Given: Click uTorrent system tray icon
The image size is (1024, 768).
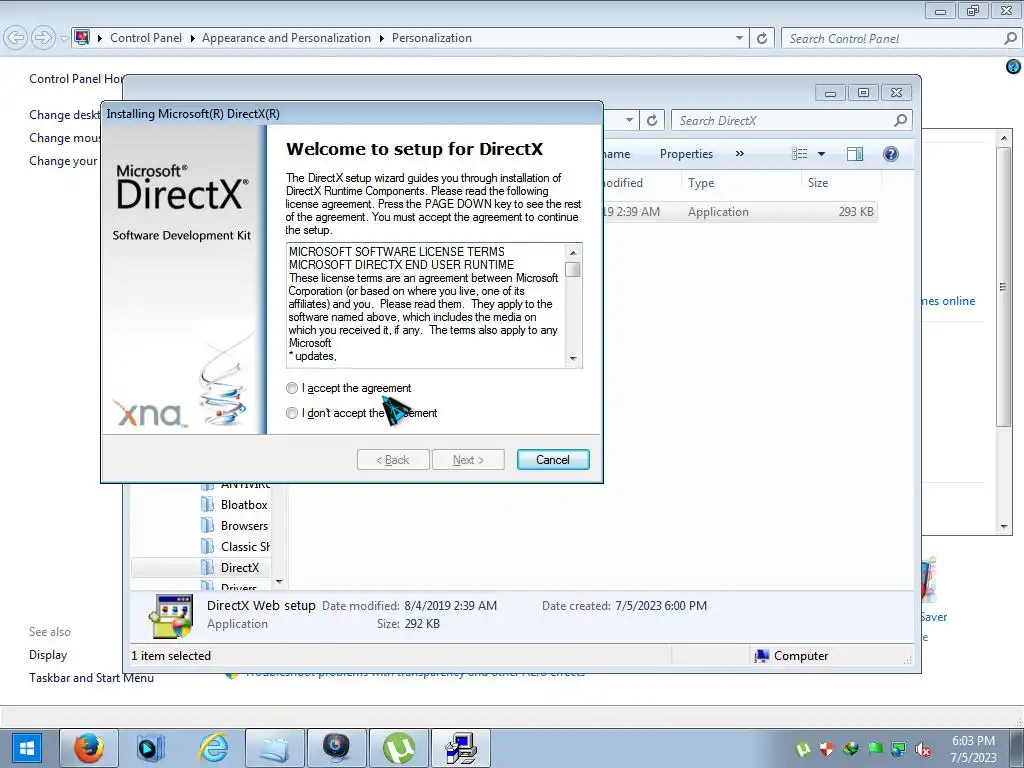Looking at the screenshot, I should coord(803,749).
